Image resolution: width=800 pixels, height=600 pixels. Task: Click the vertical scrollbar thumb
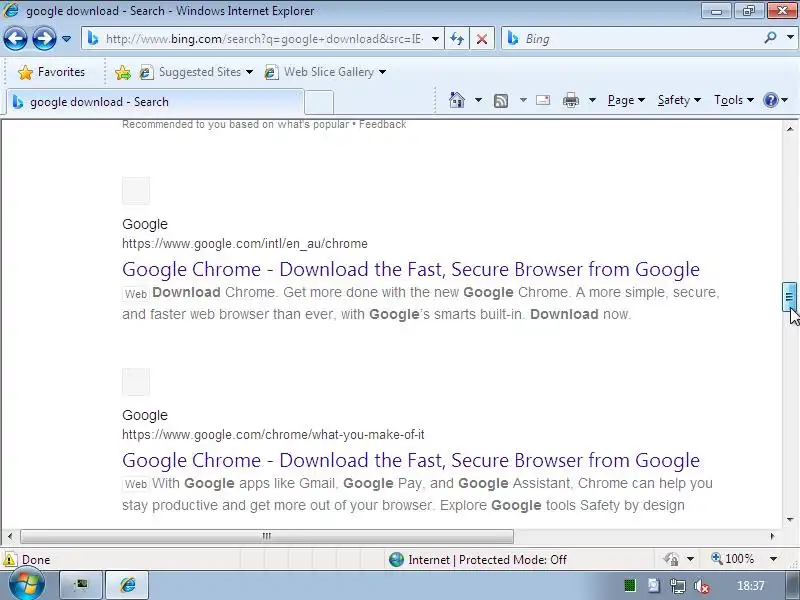[x=789, y=296]
